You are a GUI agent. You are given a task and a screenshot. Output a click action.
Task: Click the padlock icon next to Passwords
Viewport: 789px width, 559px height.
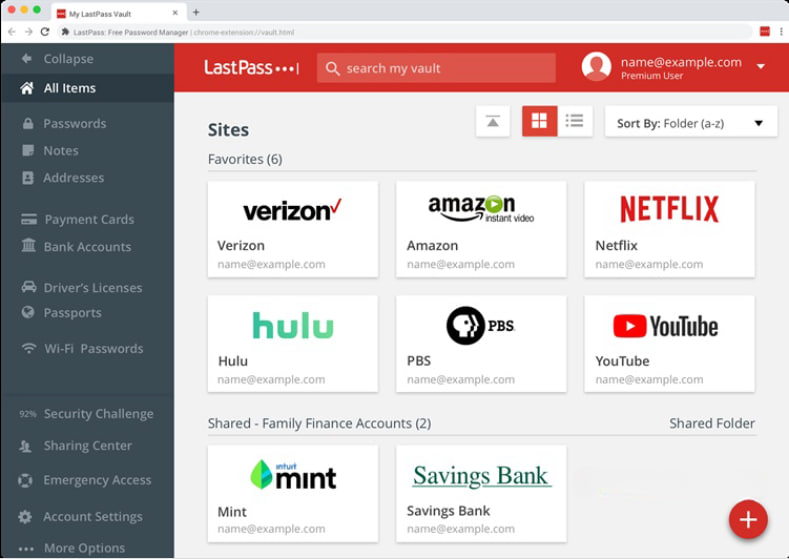pyautogui.click(x=28, y=123)
